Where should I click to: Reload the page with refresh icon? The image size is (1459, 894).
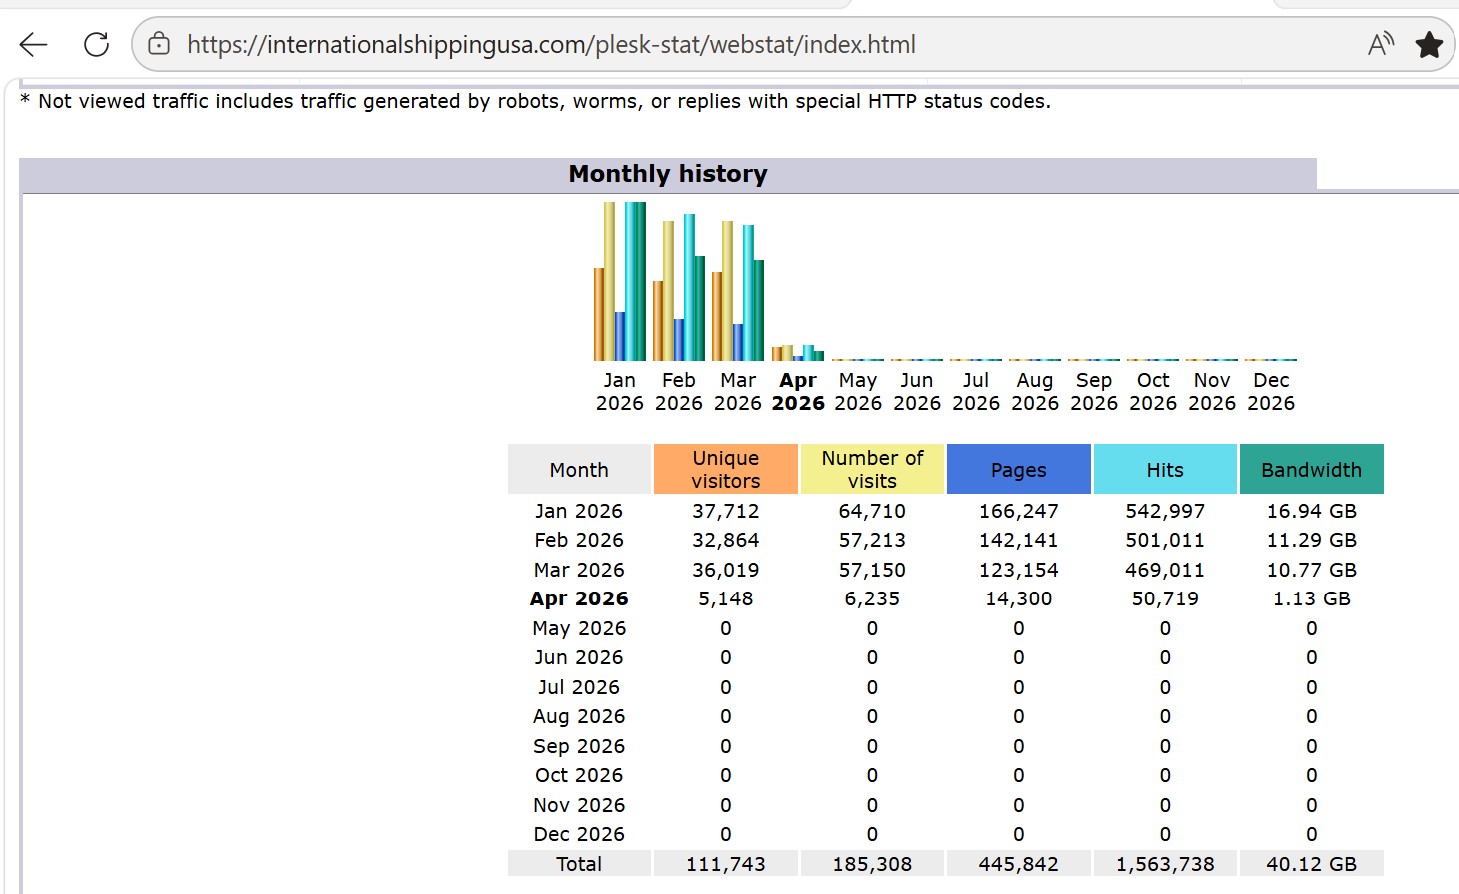tap(96, 44)
